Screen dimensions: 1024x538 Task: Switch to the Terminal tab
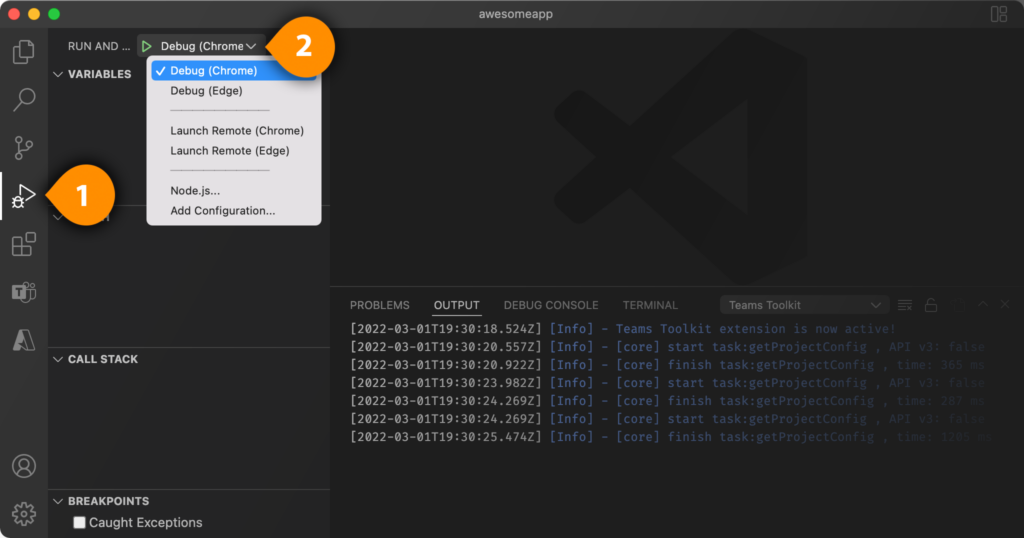[x=650, y=305]
